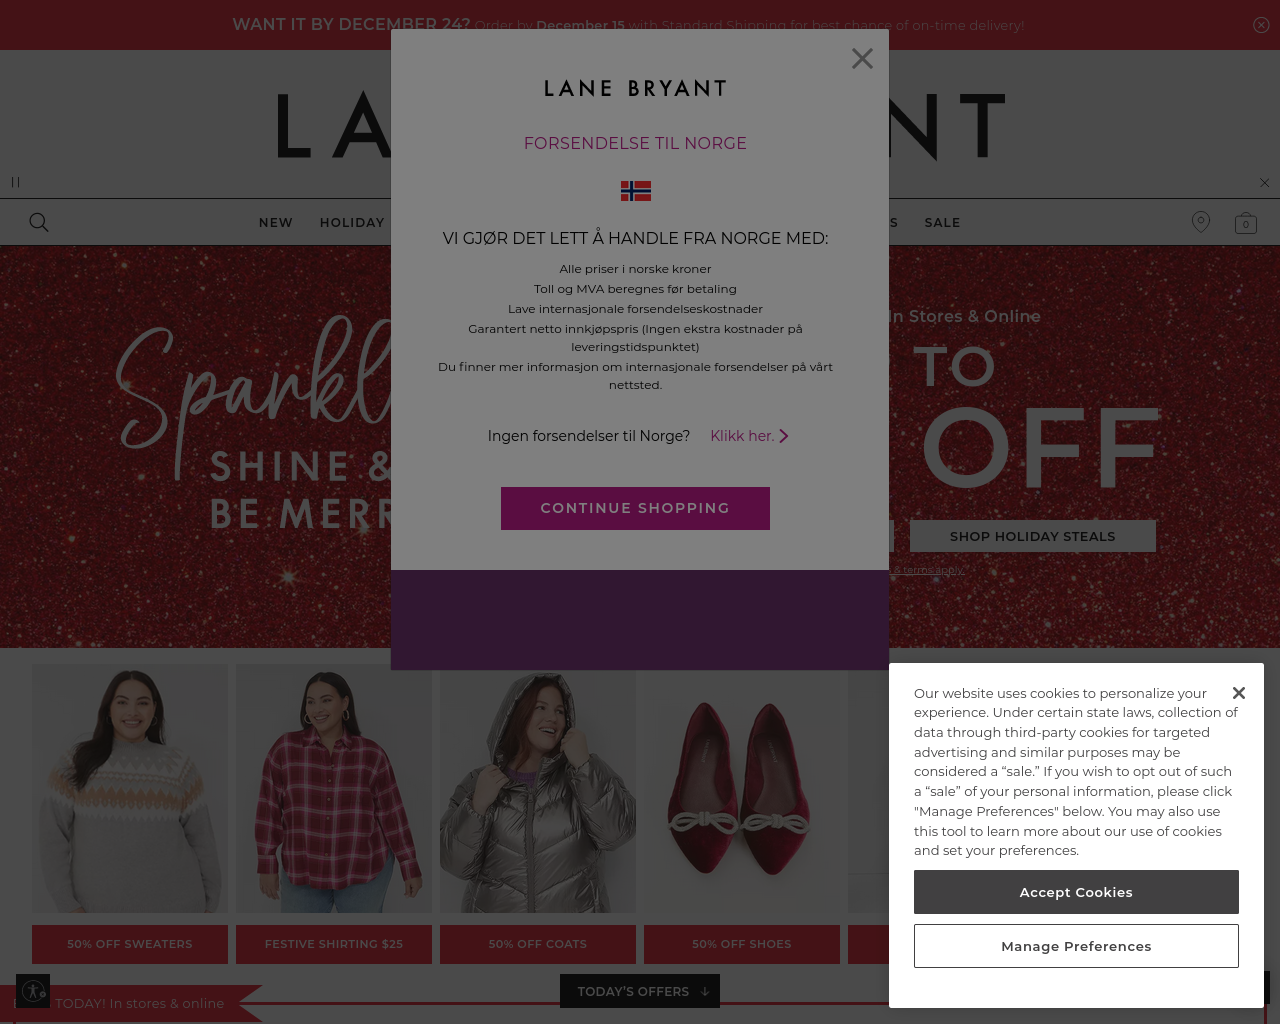The image size is (1280, 1024).
Task: Close the cookie consent notice
Action: pyautogui.click(x=1239, y=693)
